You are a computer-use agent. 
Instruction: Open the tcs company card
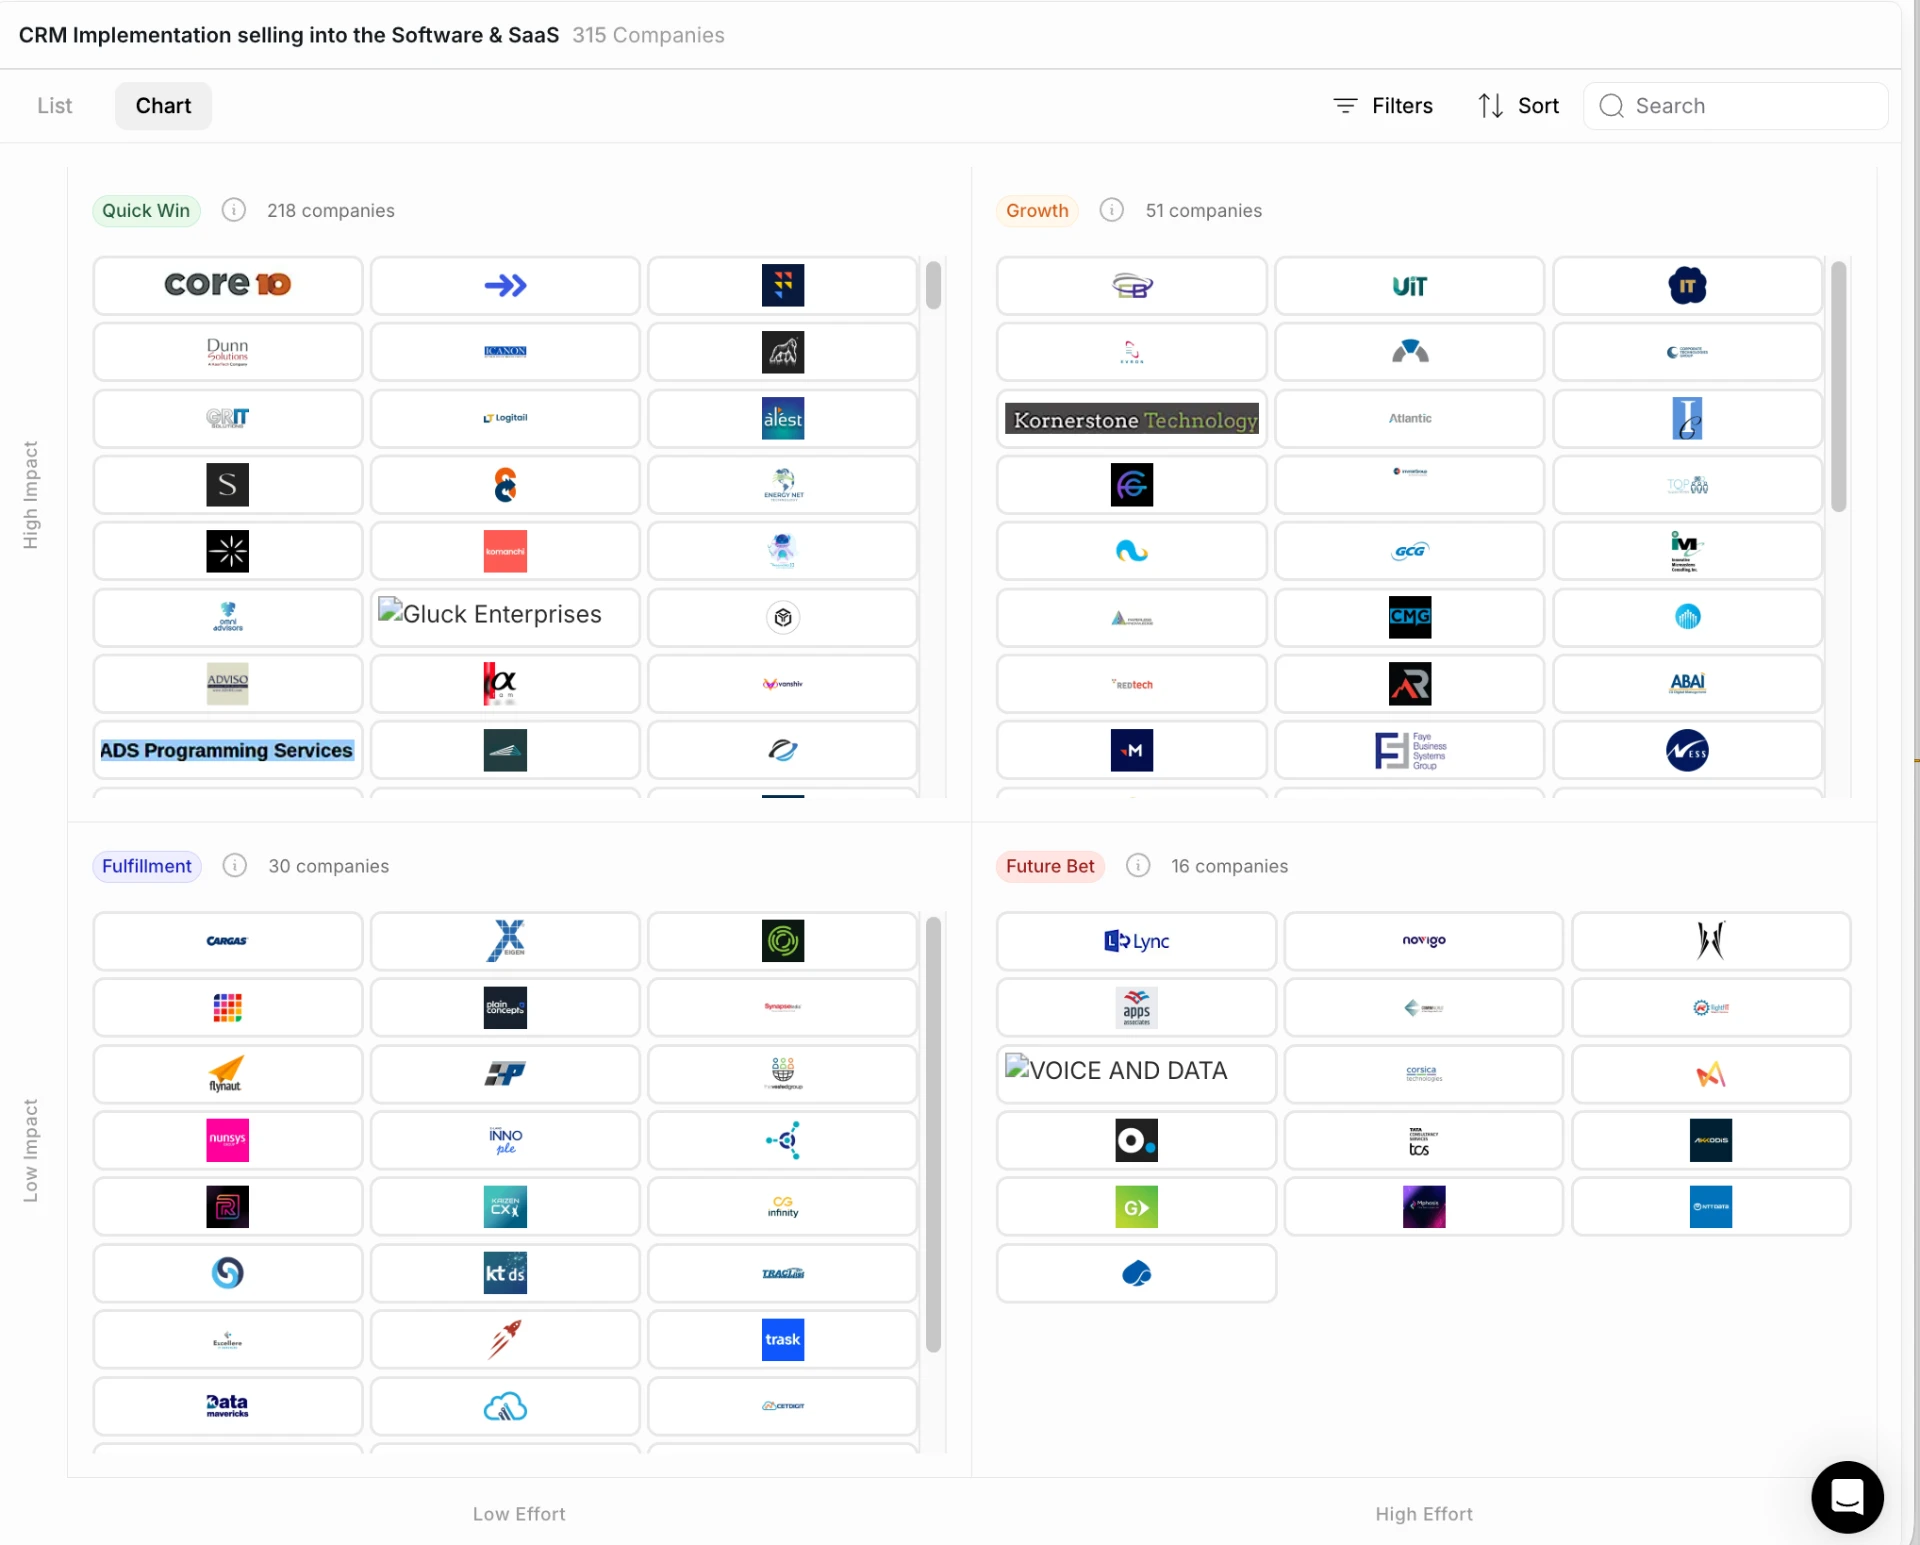pyautogui.click(x=1424, y=1140)
